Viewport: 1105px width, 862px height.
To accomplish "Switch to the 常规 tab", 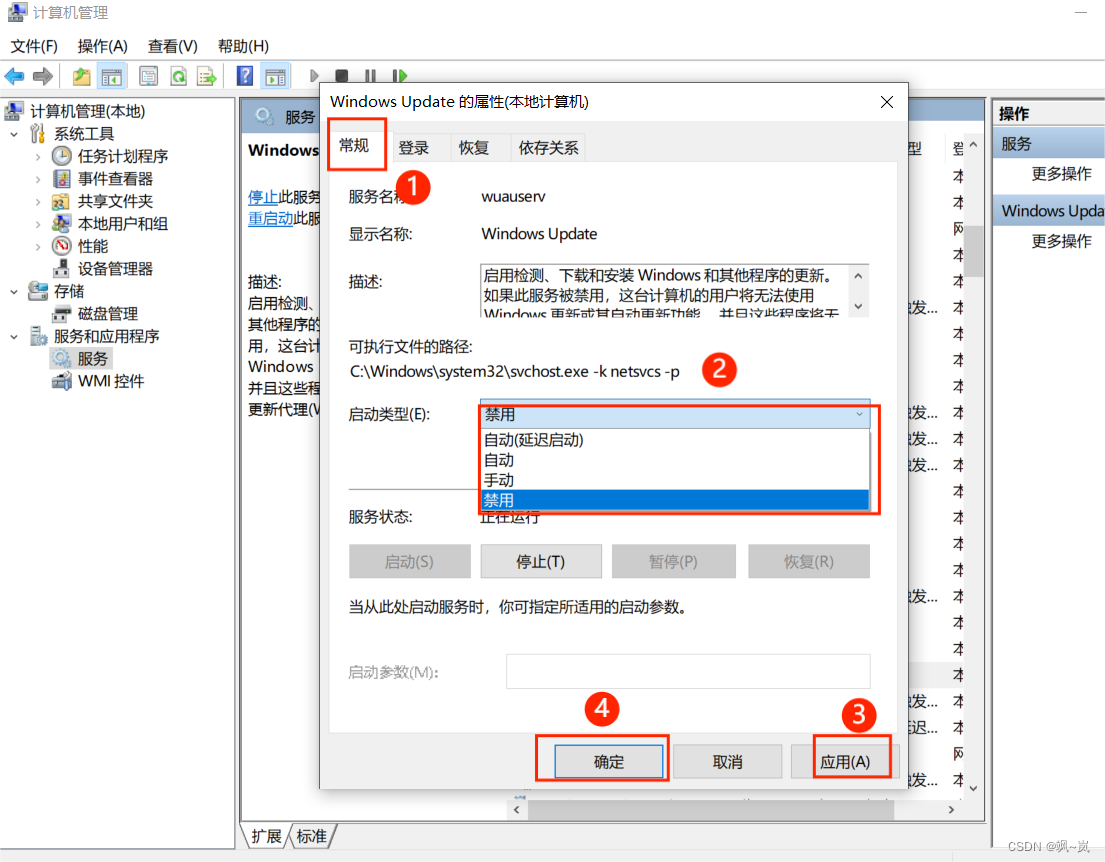I will click(354, 145).
